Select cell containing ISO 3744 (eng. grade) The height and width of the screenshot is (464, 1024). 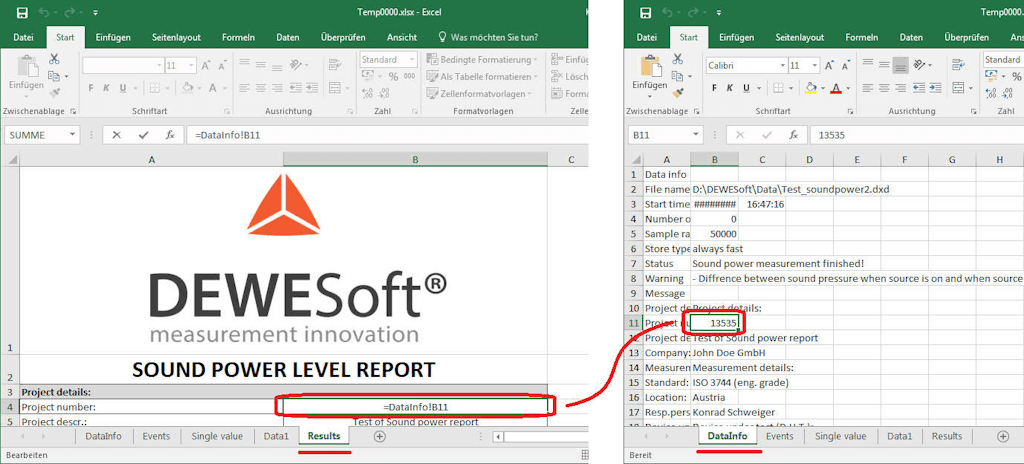click(743, 382)
